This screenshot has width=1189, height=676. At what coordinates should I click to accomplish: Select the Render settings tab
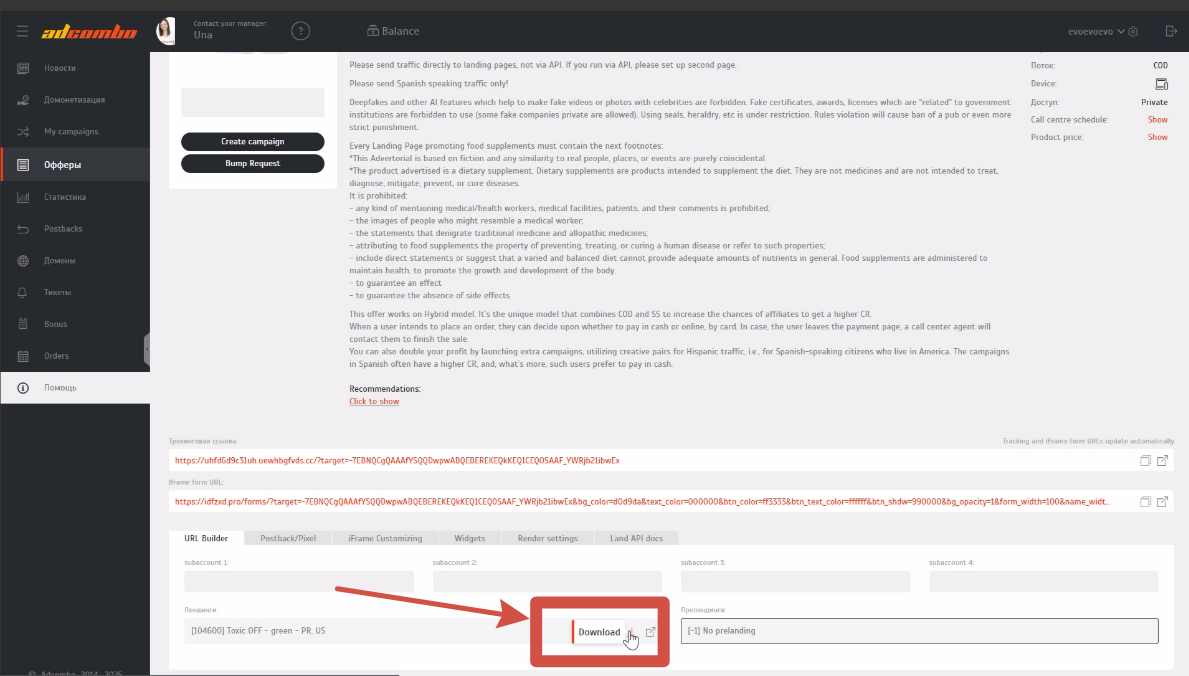tap(547, 538)
